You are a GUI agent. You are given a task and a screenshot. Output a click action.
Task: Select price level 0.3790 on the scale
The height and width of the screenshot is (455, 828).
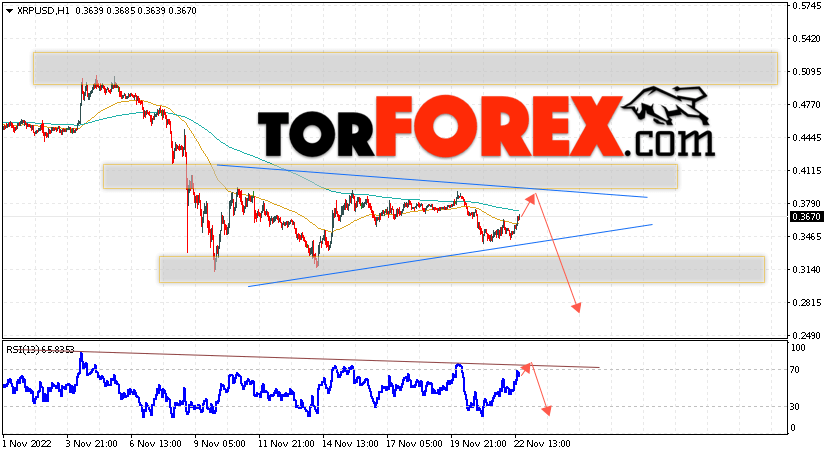click(x=806, y=204)
